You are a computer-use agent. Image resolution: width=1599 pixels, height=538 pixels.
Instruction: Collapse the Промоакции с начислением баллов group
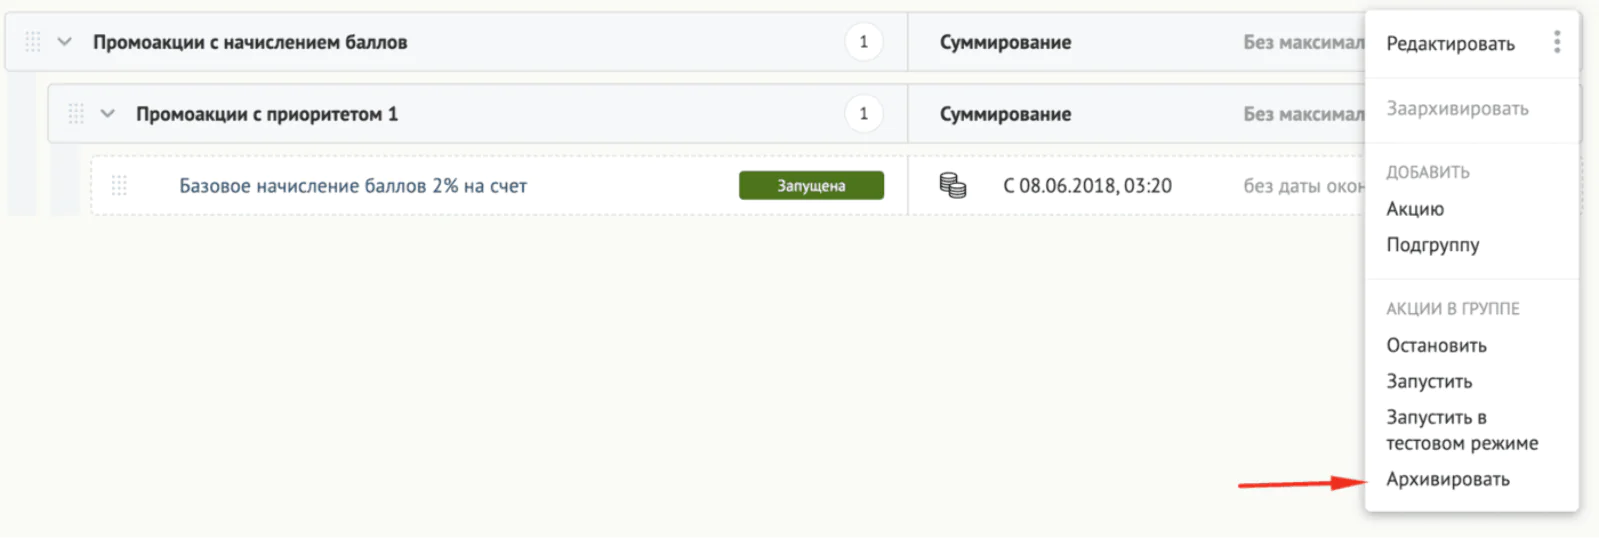click(65, 42)
